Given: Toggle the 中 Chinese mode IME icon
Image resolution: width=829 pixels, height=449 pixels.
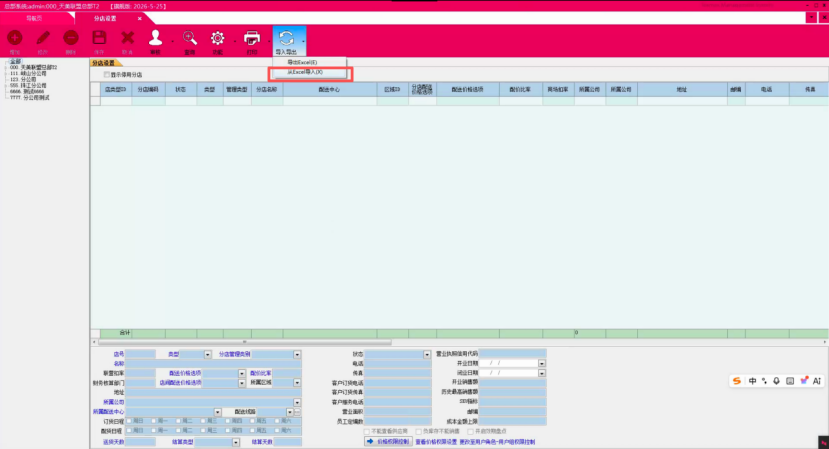Looking at the screenshot, I should click(x=752, y=381).
